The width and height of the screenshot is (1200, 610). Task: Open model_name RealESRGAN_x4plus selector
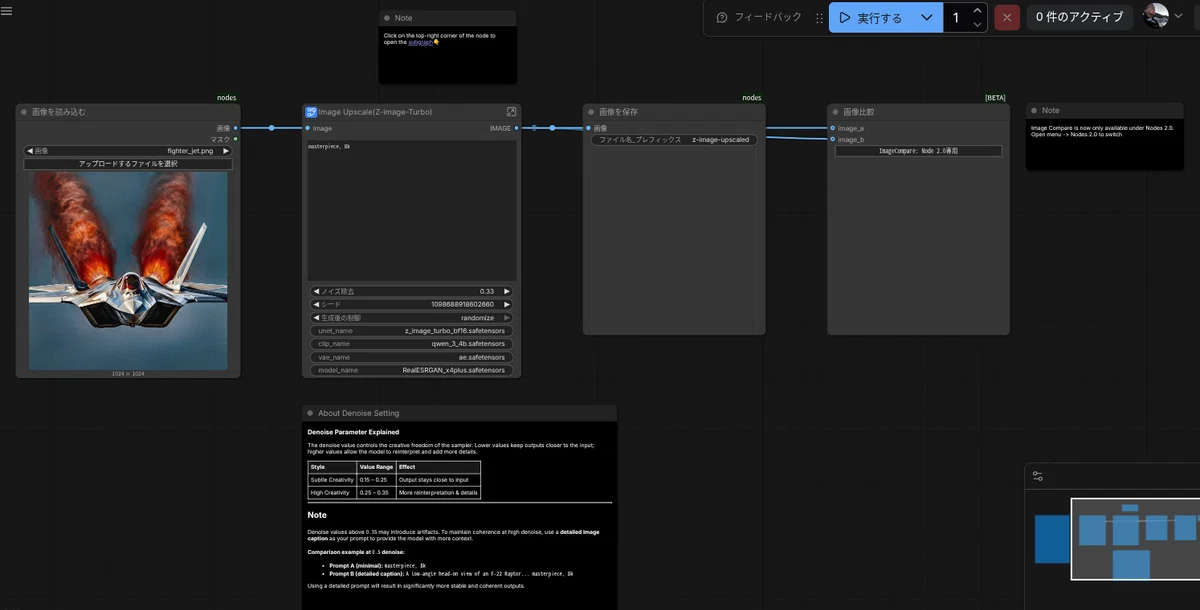tap(412, 370)
